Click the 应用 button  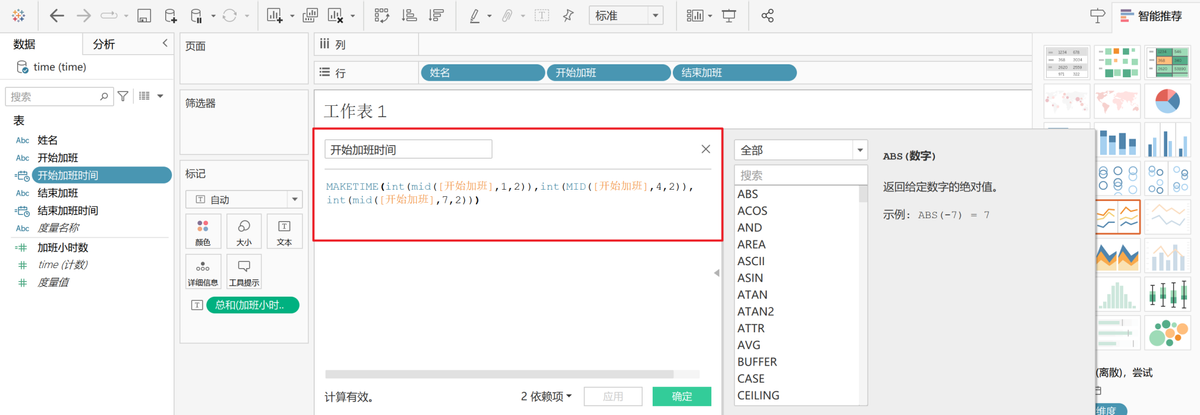point(613,397)
